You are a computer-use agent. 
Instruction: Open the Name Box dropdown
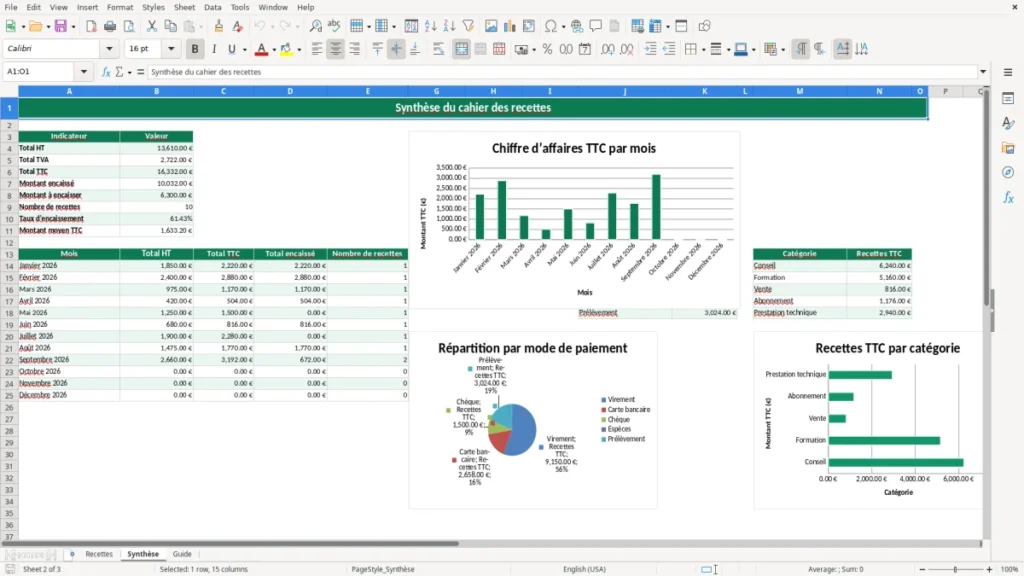[84, 72]
